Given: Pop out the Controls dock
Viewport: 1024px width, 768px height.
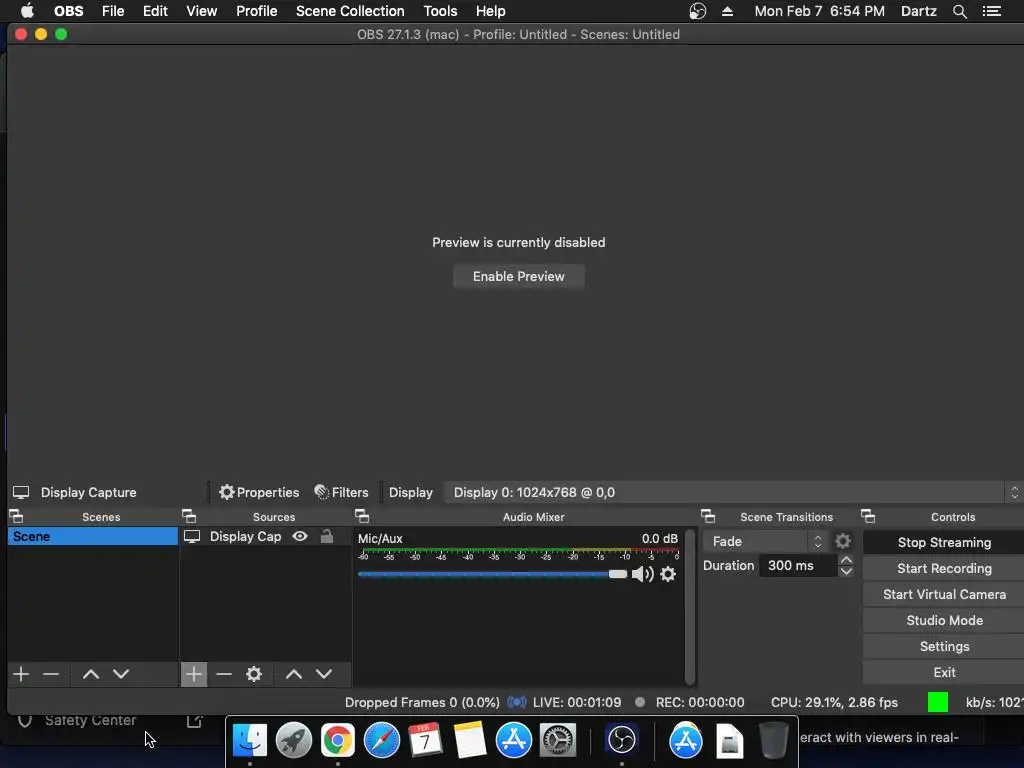Looking at the screenshot, I should click(x=868, y=517).
